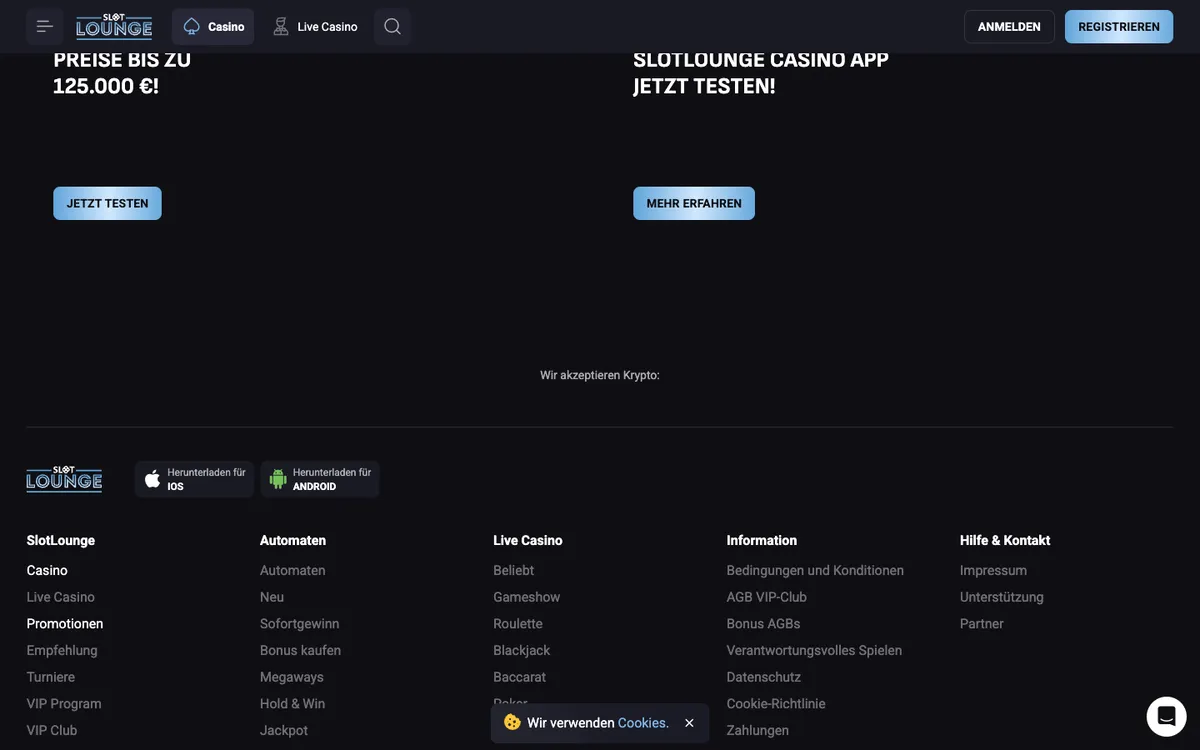Open the Baccarat link
Viewport: 1200px width, 750px height.
(520, 677)
